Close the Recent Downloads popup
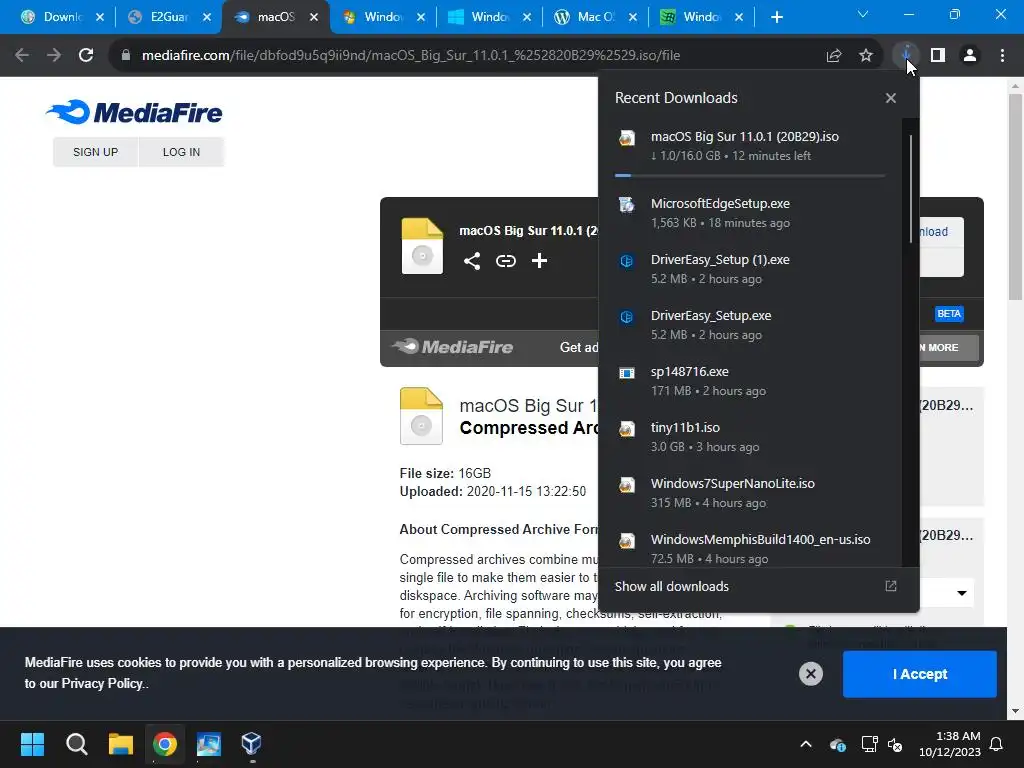1024x768 pixels. (x=891, y=98)
